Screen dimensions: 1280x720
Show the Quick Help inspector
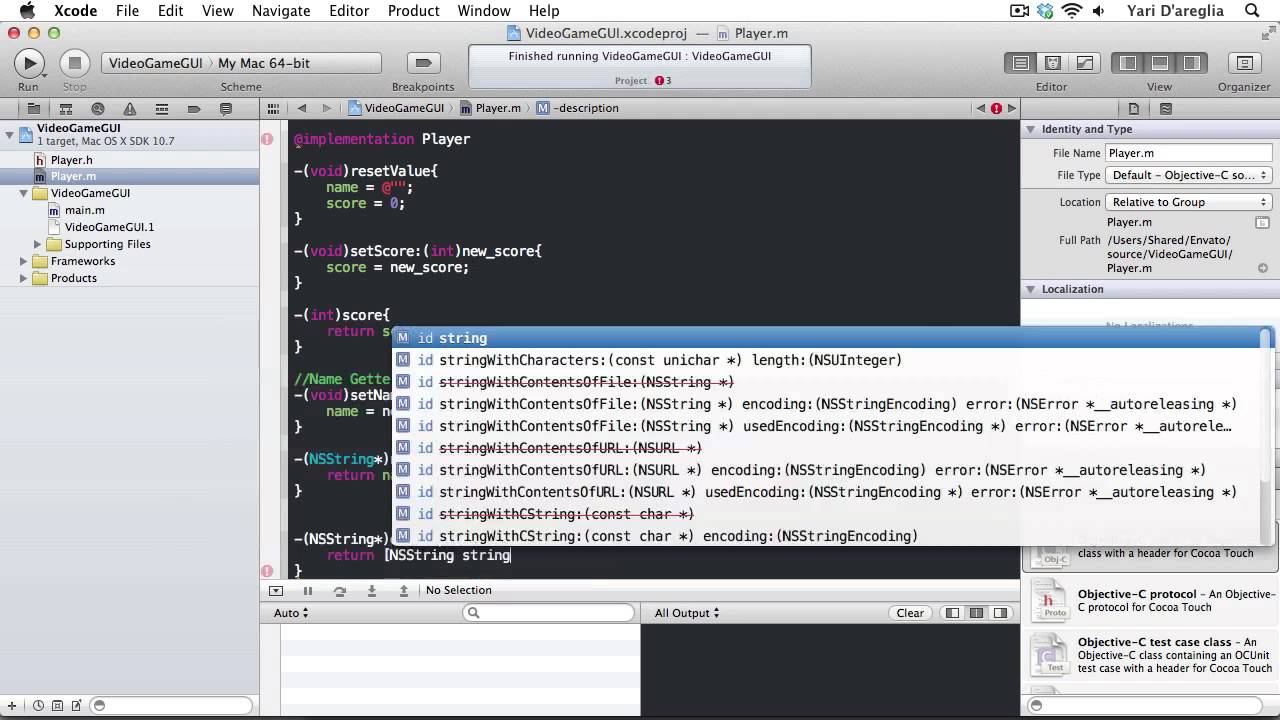[1166, 109]
